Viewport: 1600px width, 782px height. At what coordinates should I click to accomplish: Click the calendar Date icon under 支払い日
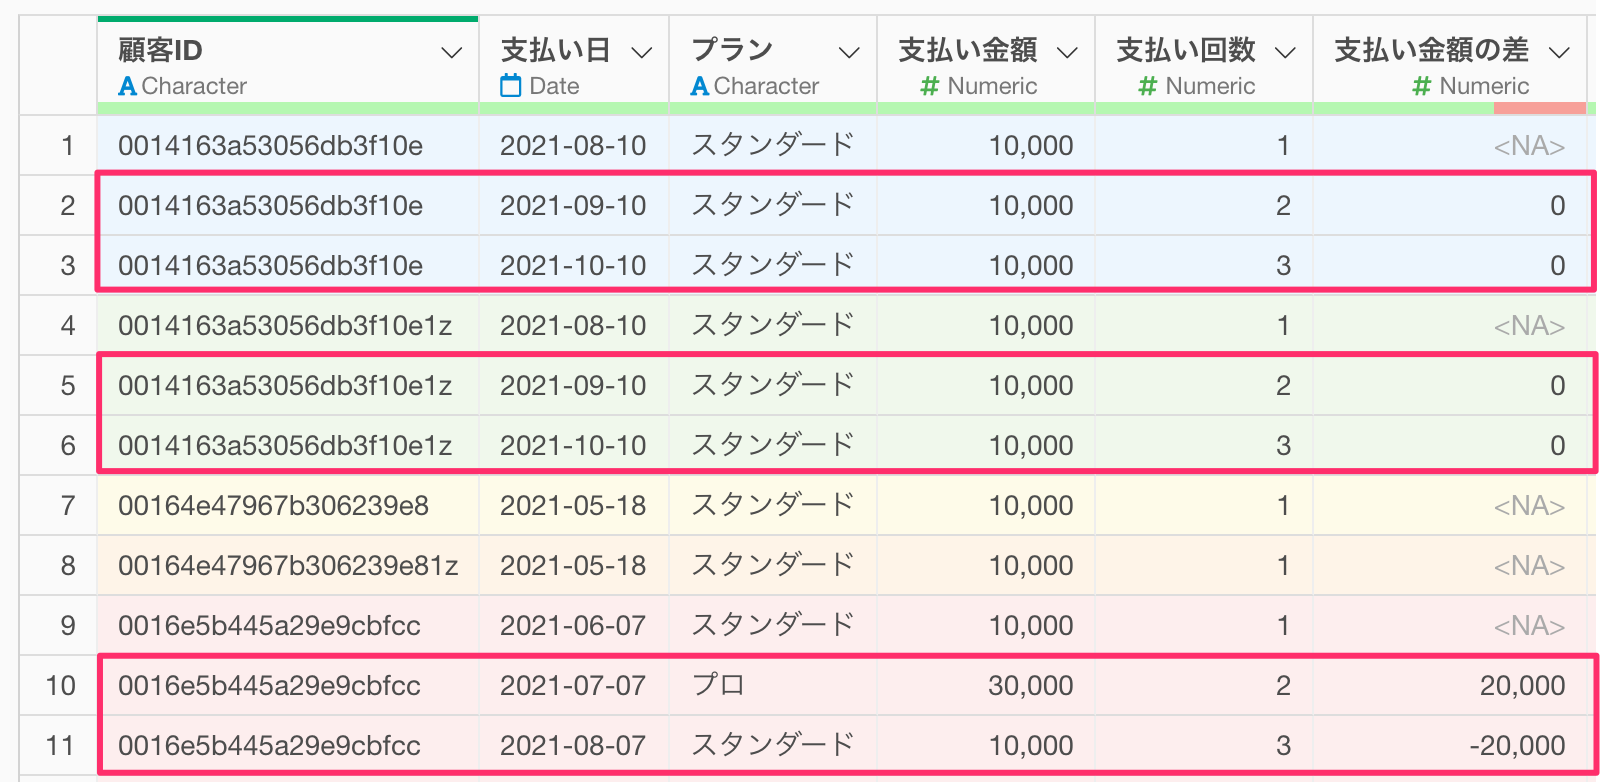click(x=511, y=86)
